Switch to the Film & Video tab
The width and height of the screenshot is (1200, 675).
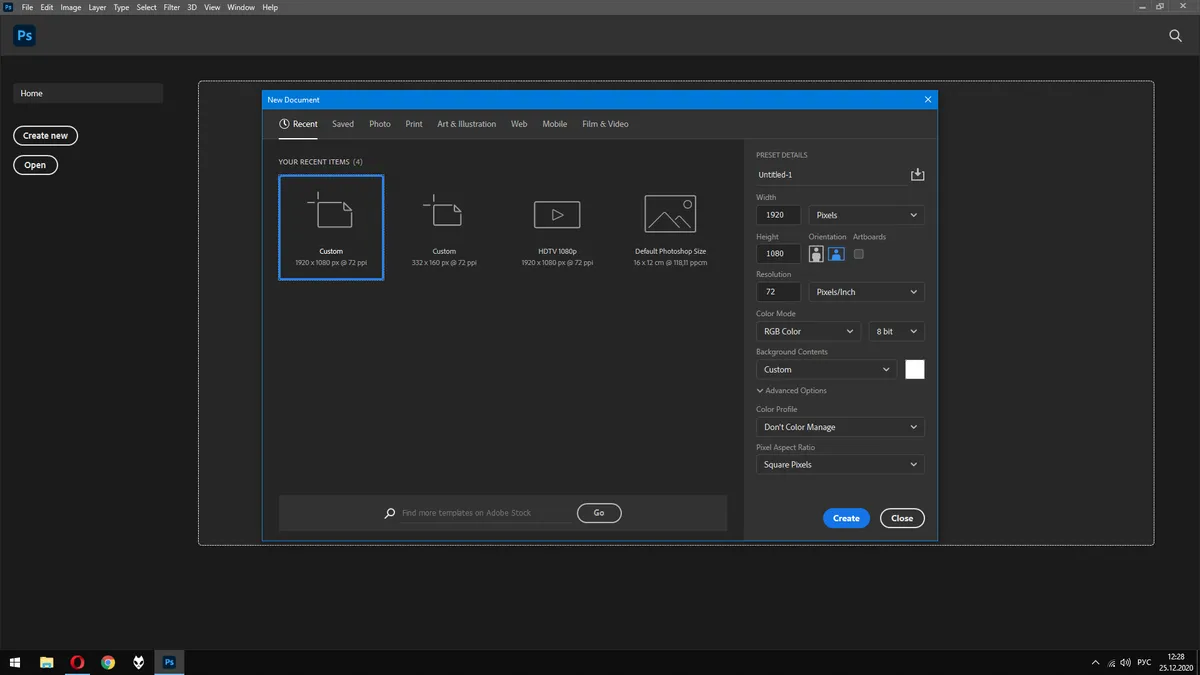(605, 124)
